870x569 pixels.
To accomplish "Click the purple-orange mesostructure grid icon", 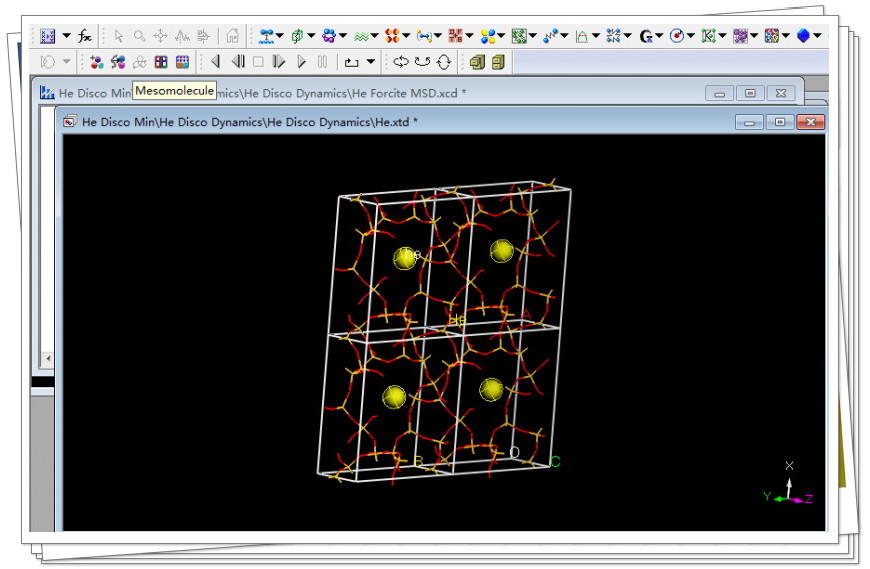I will tap(182, 62).
